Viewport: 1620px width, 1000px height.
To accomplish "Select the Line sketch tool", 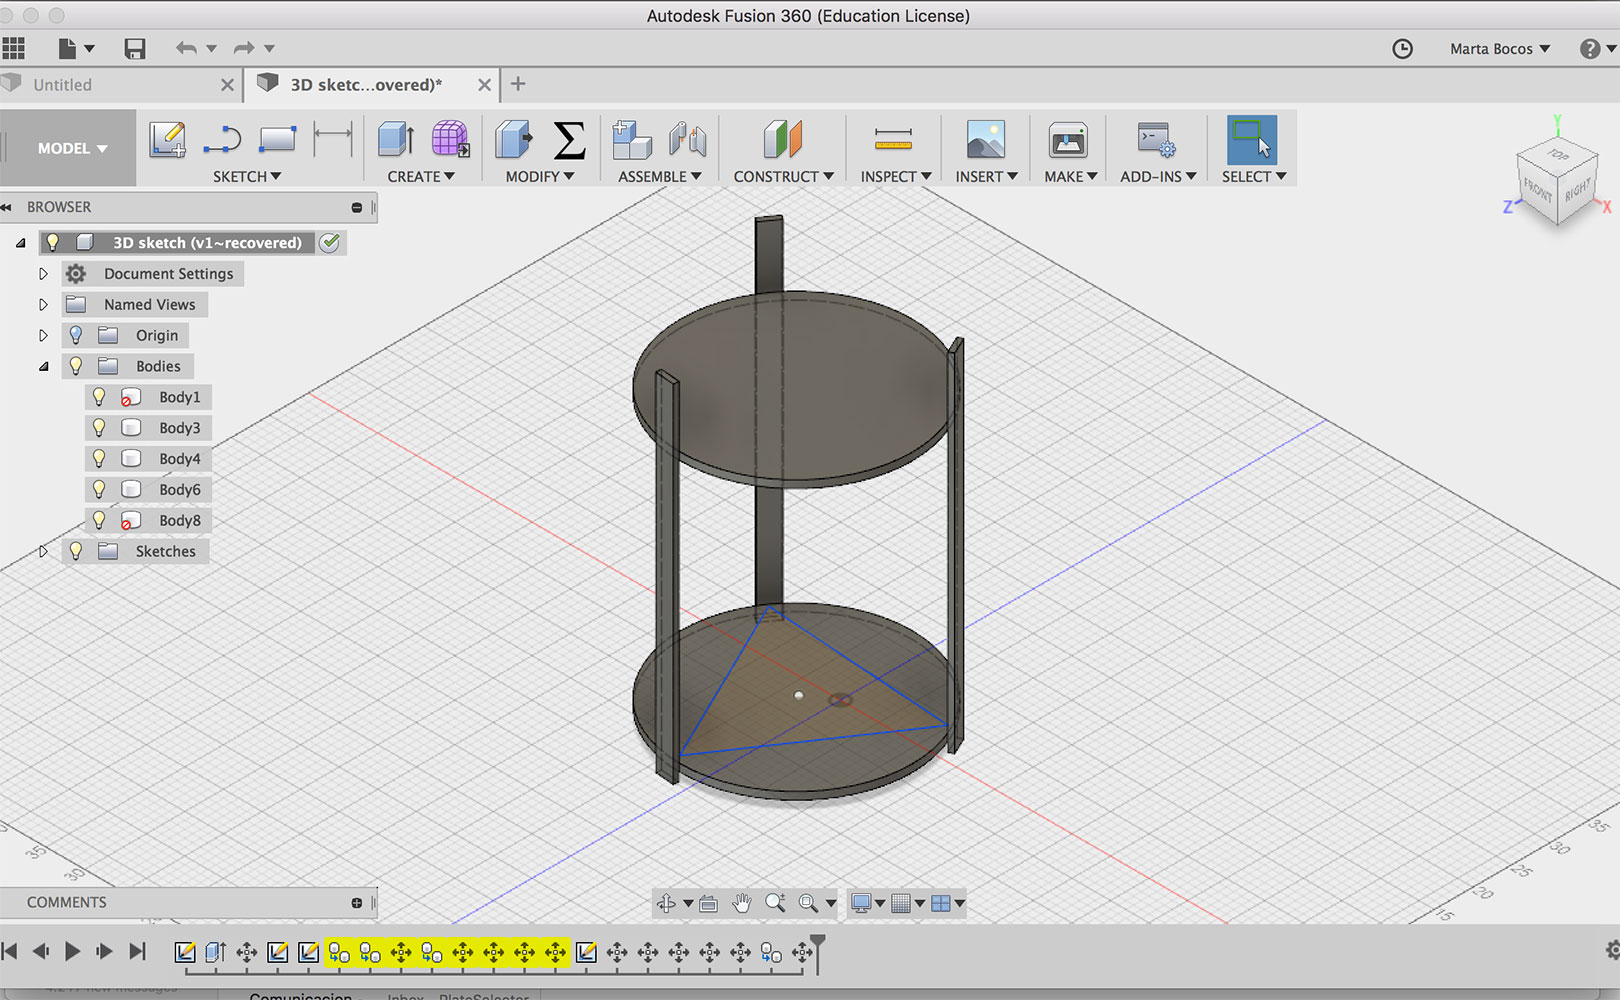I will tap(222, 140).
